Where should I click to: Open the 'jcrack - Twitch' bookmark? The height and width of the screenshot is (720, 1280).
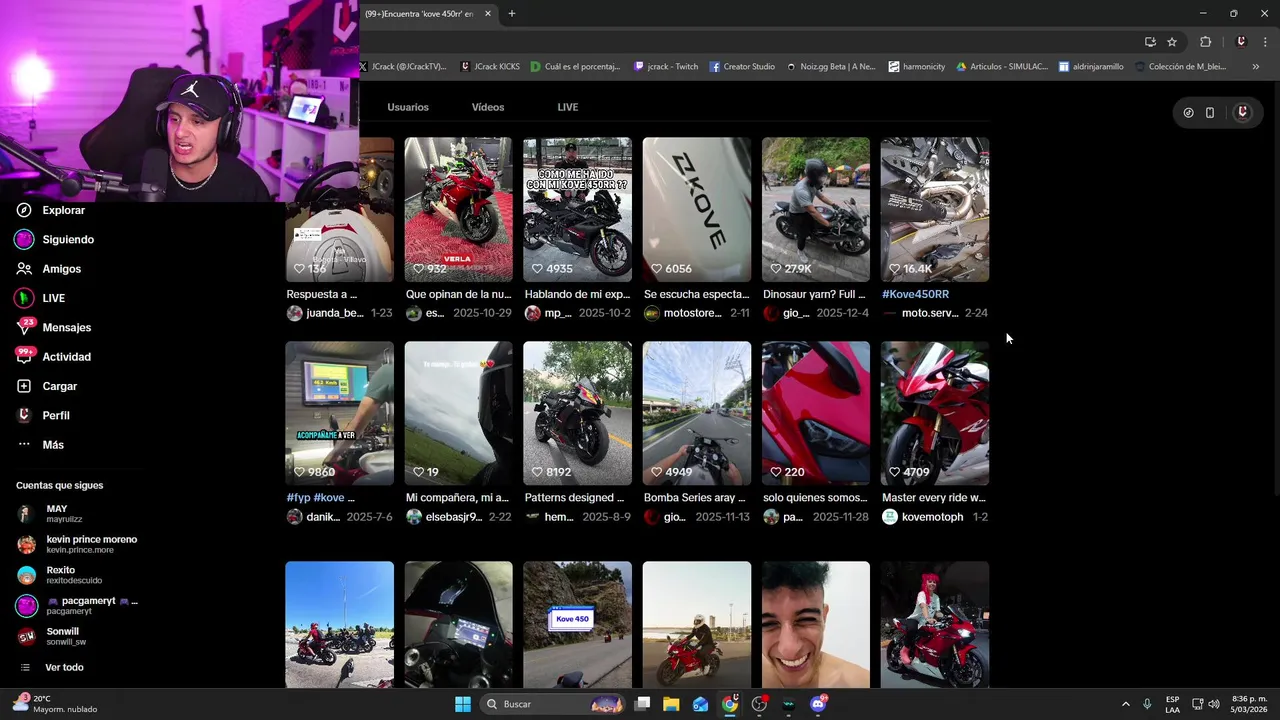pyautogui.click(x=666, y=67)
